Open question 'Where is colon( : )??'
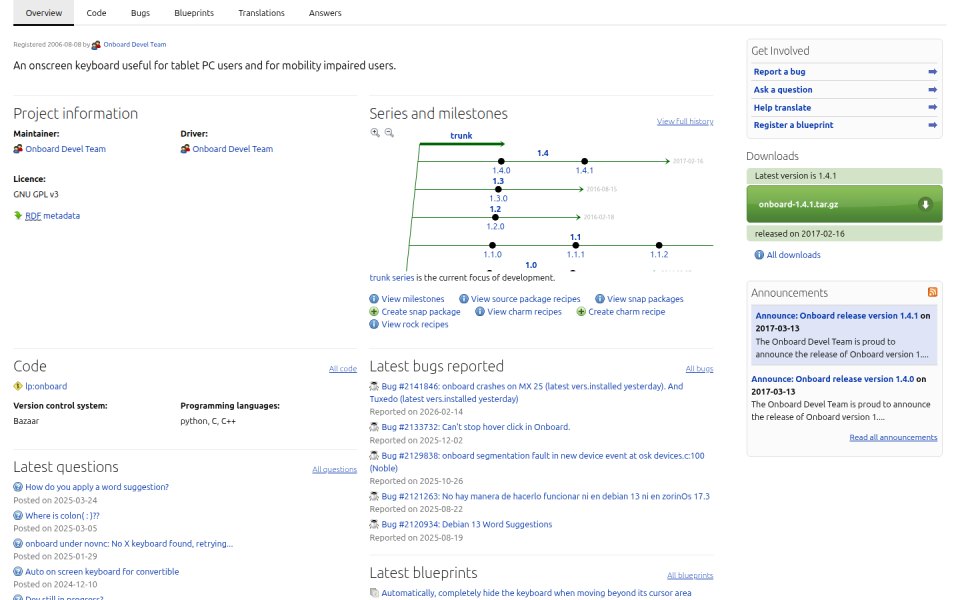 pyautogui.click(x=62, y=516)
